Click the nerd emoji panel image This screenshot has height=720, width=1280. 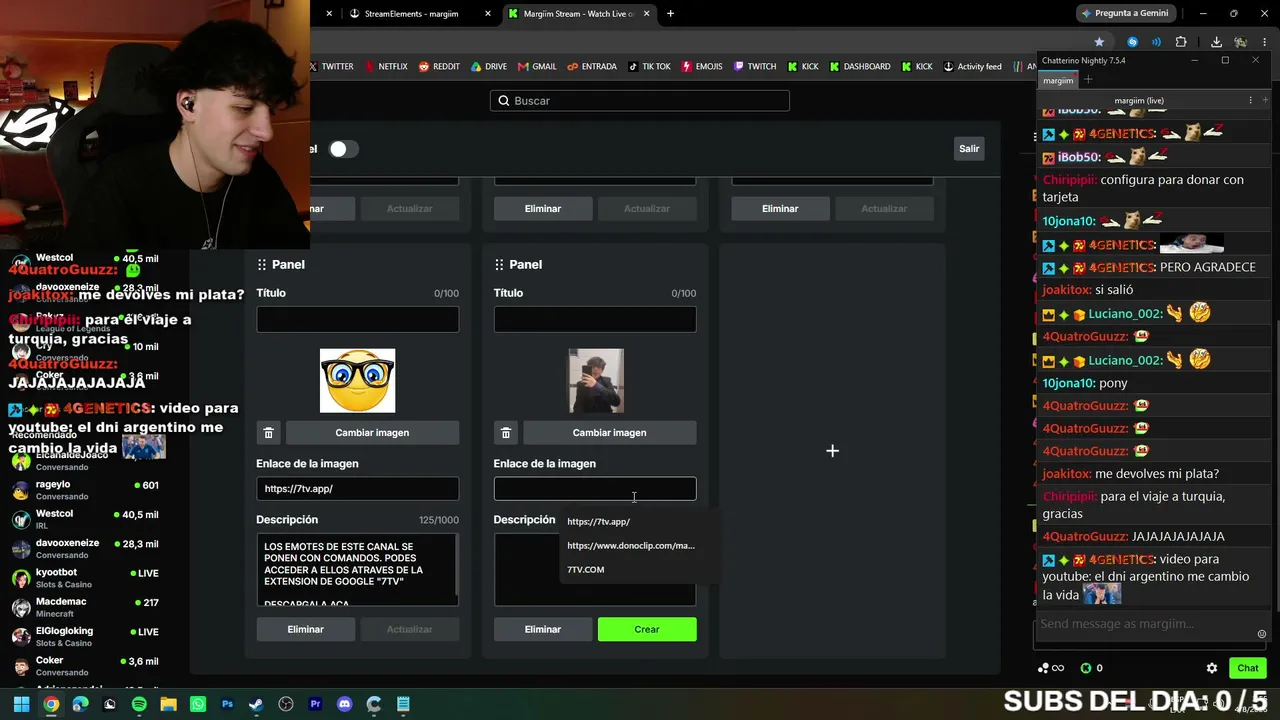click(357, 381)
